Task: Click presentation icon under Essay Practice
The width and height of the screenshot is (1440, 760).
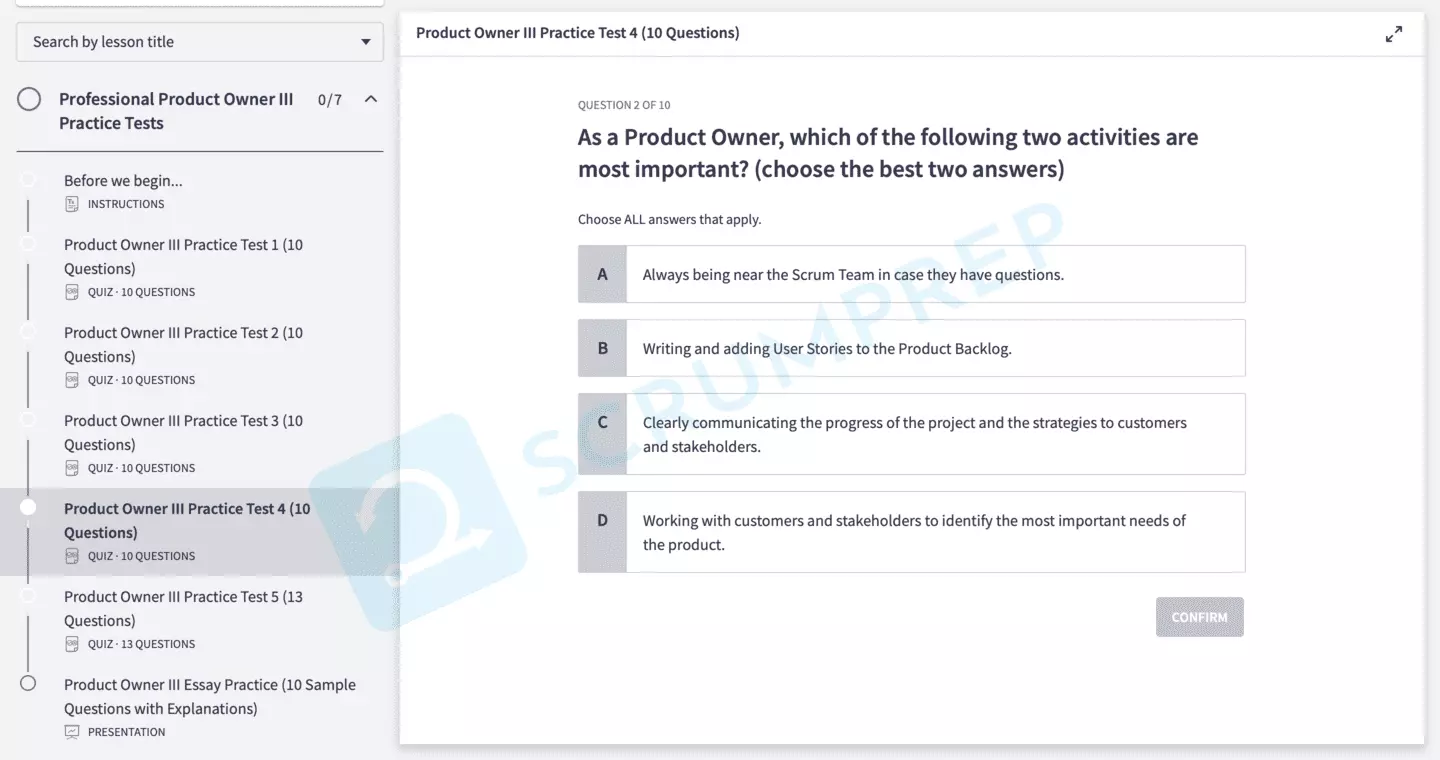Action: click(x=71, y=732)
